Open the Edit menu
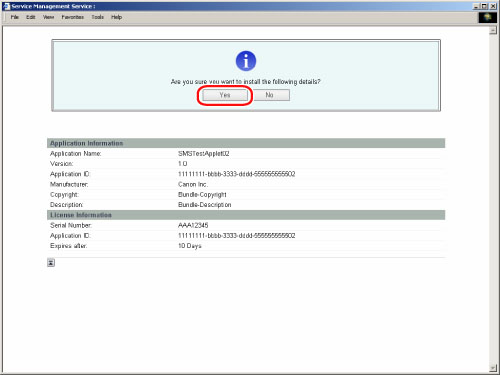This screenshot has height=375, width=500. click(x=31, y=17)
